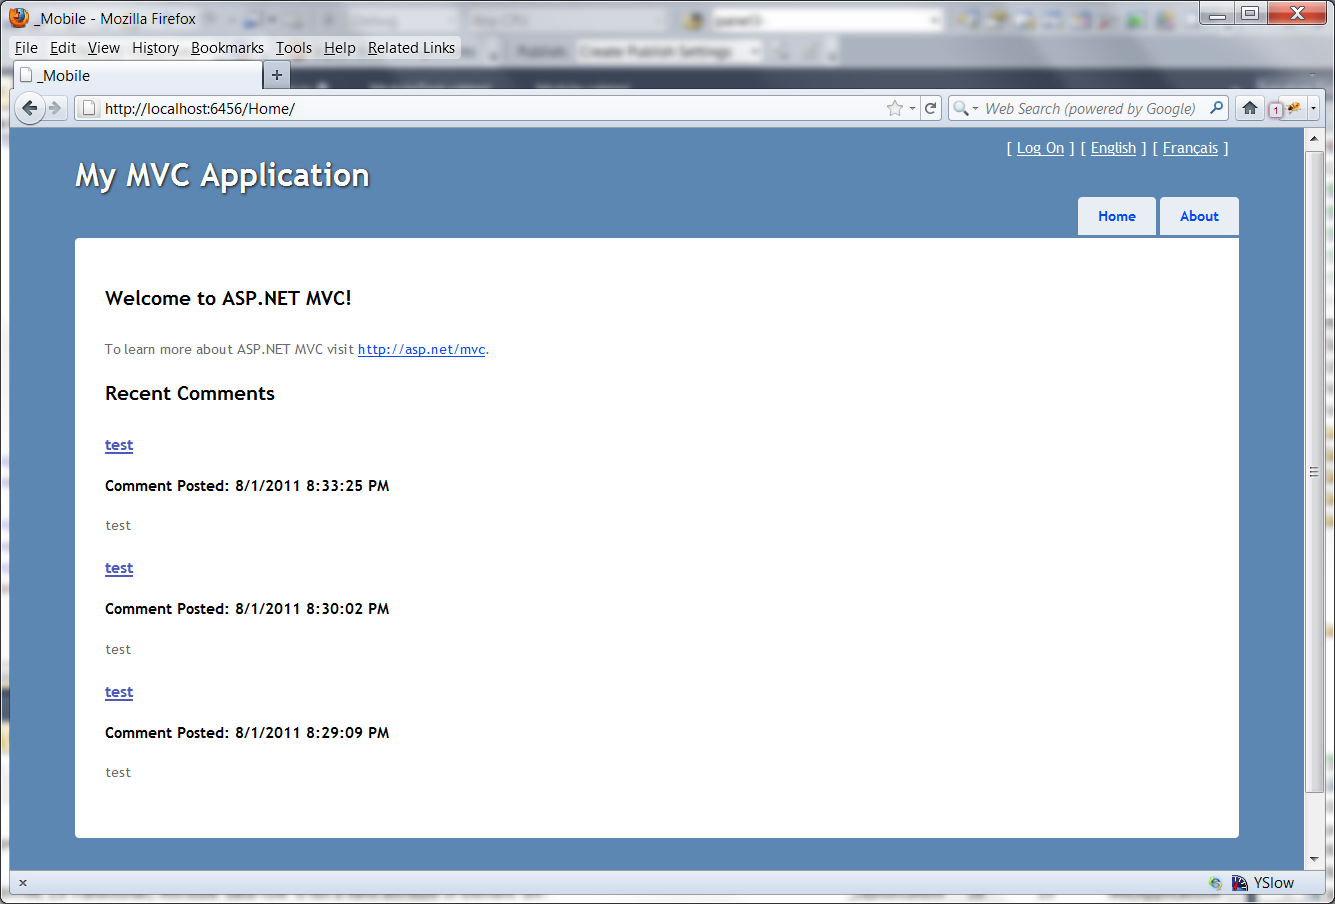Image resolution: width=1335 pixels, height=904 pixels.
Task: Click the page icon in the address bar
Action: (x=90, y=108)
